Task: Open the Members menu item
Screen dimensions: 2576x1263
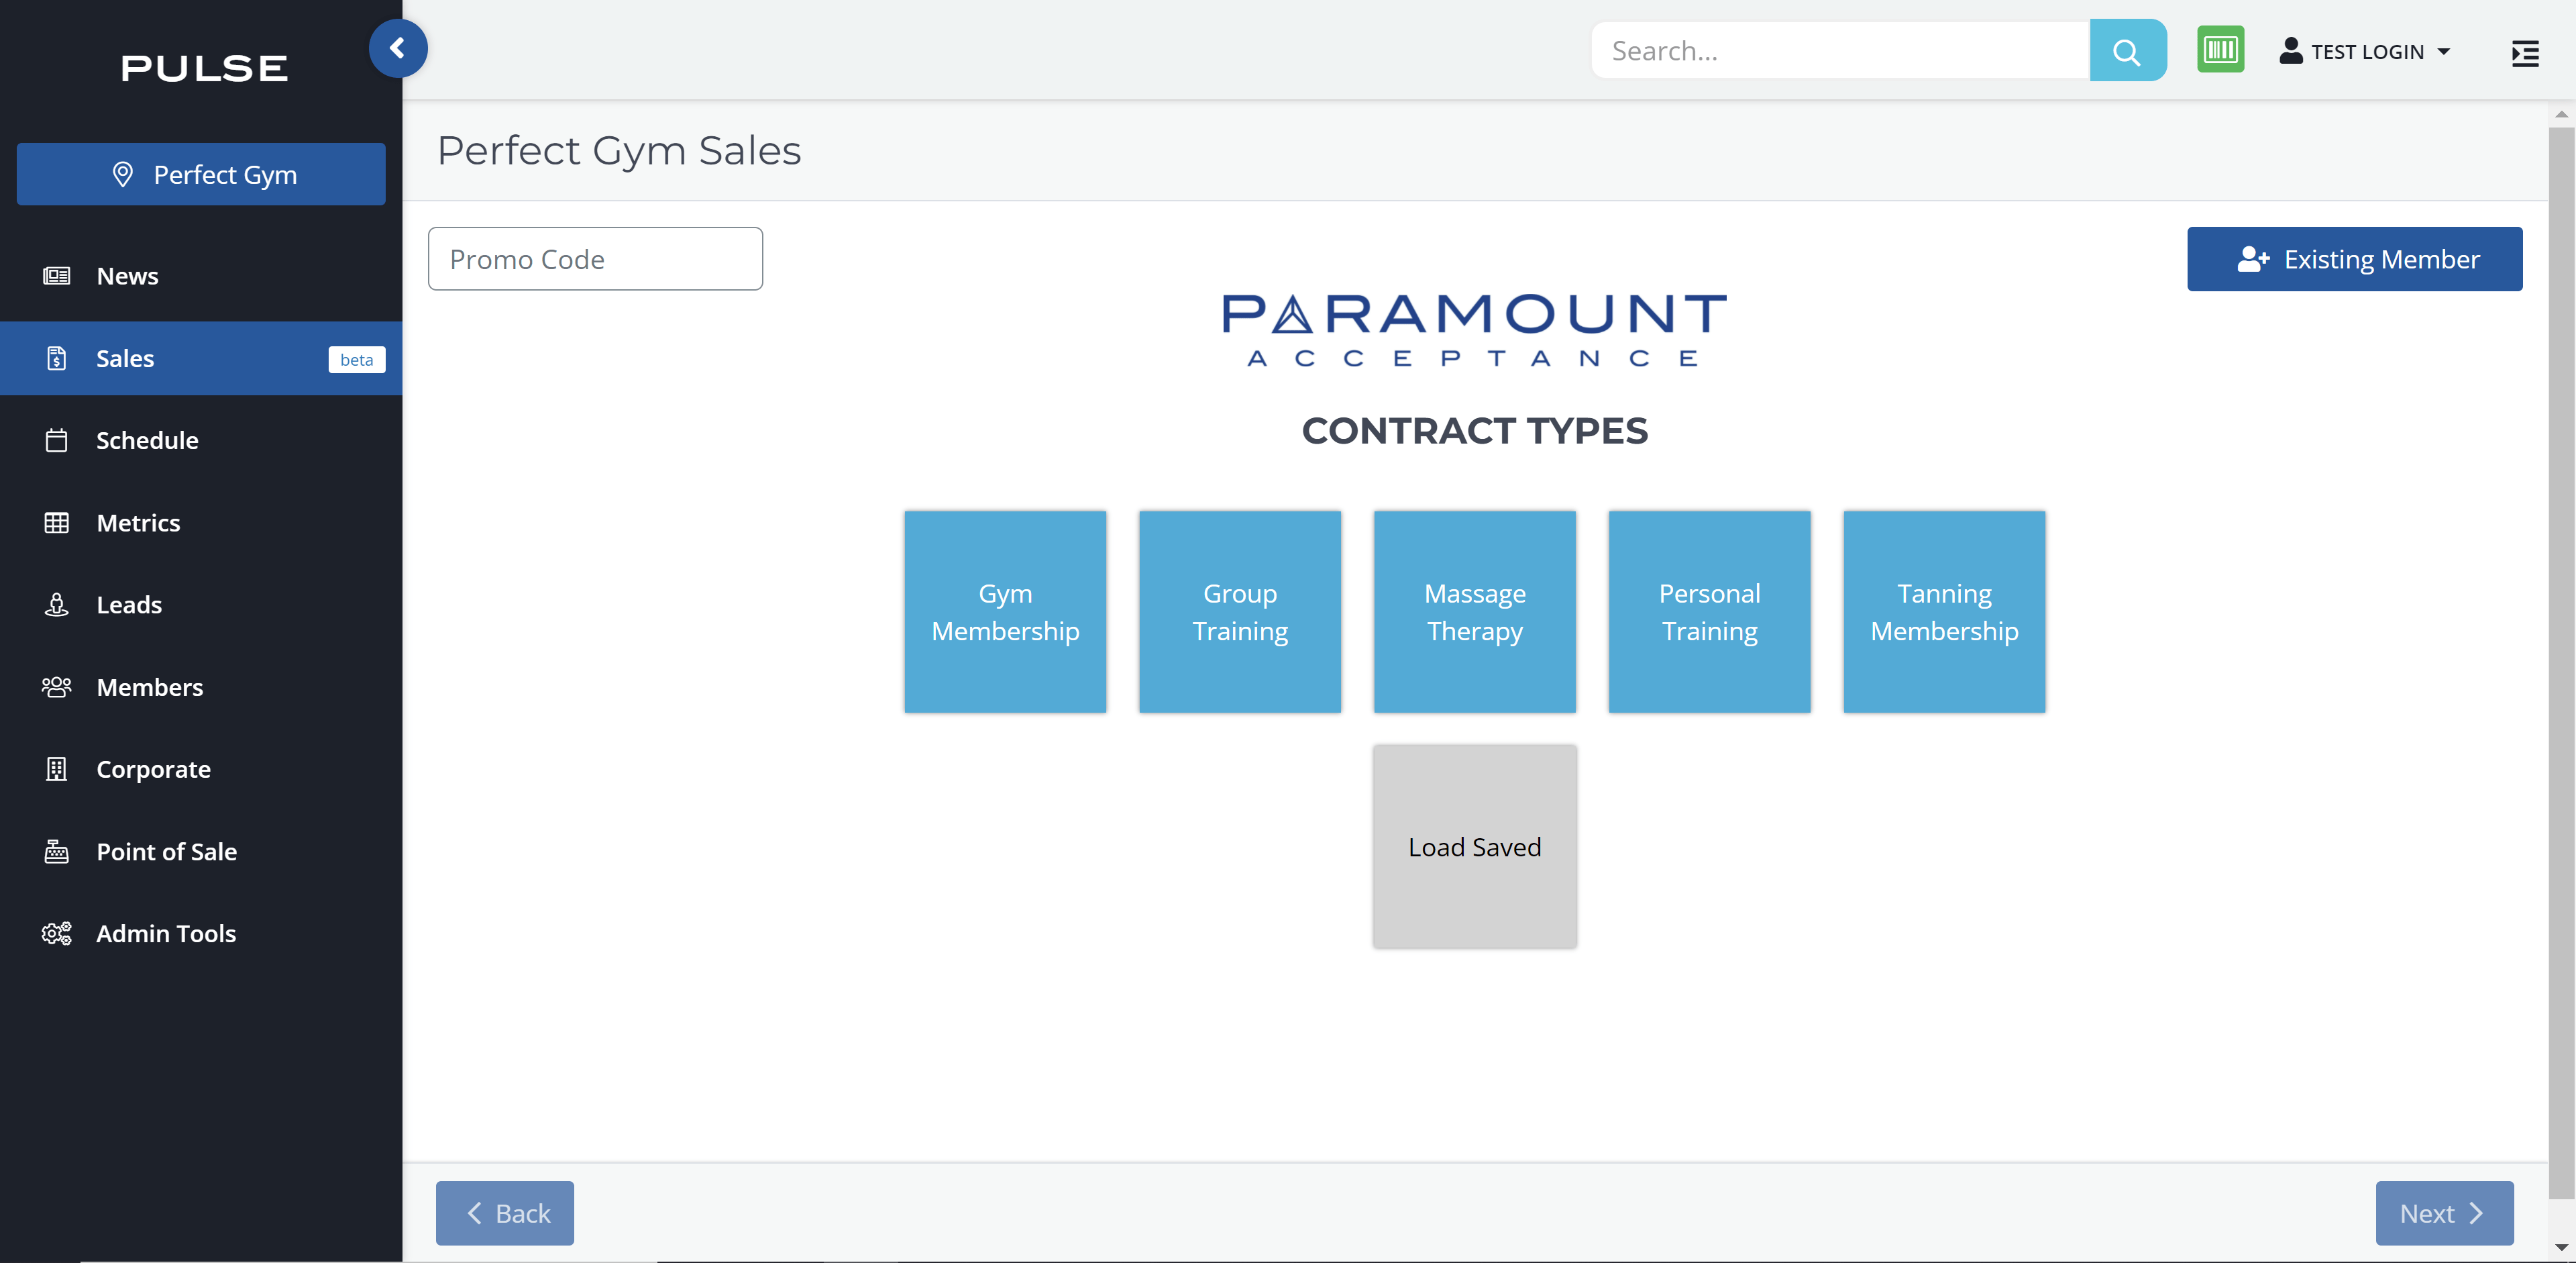Action: point(201,687)
